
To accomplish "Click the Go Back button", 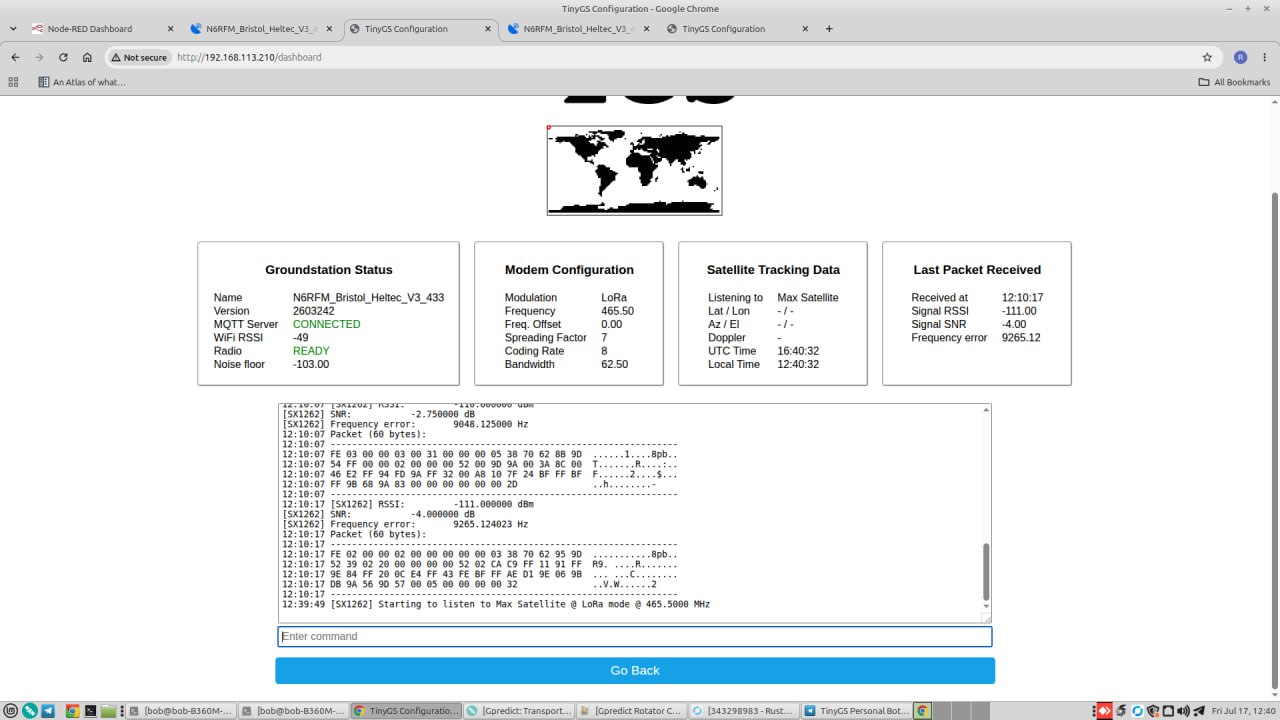I will click(x=635, y=670).
